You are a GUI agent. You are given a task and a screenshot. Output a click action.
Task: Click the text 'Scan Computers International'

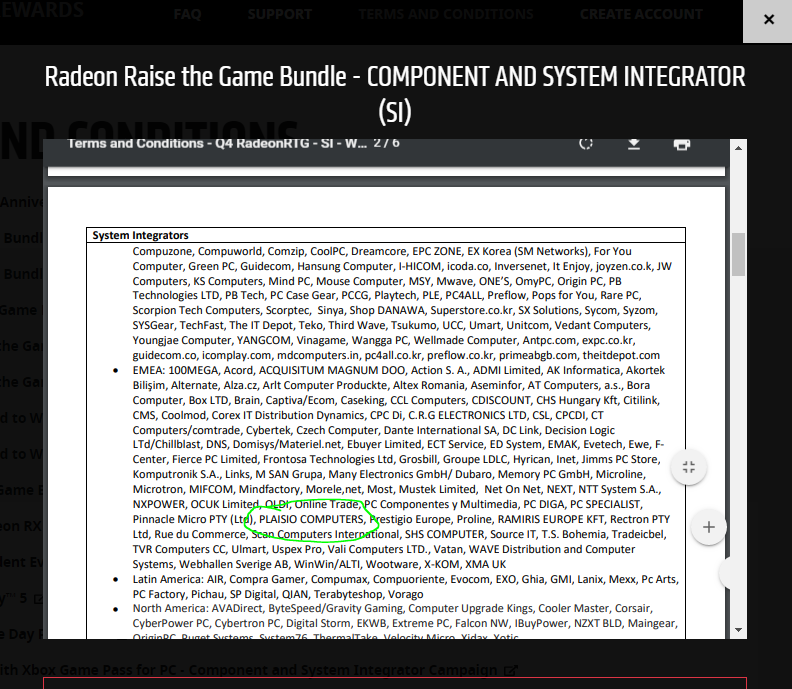[325, 534]
